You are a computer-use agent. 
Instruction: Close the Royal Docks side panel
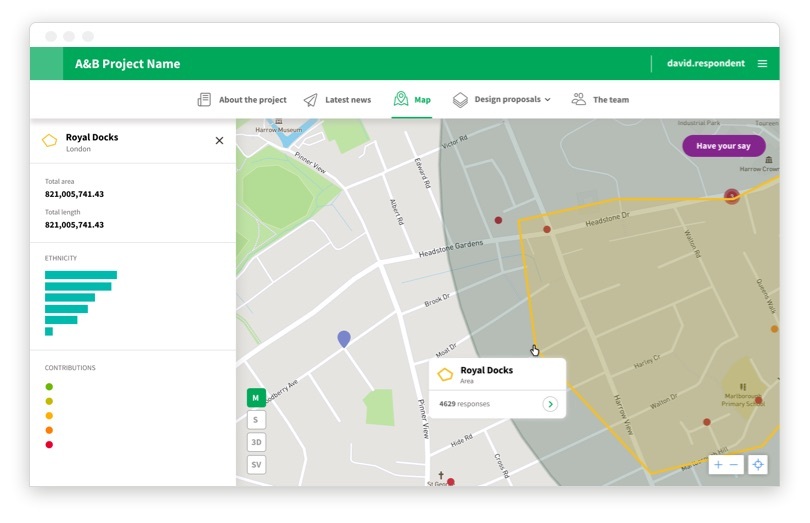pos(219,141)
